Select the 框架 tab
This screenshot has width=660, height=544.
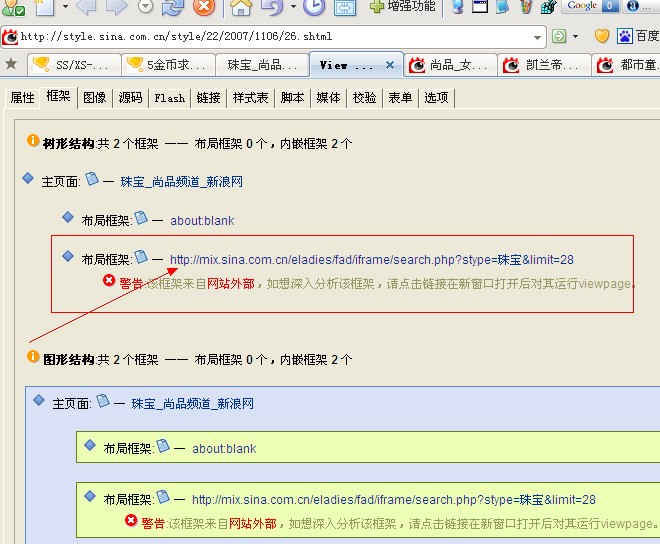point(59,96)
